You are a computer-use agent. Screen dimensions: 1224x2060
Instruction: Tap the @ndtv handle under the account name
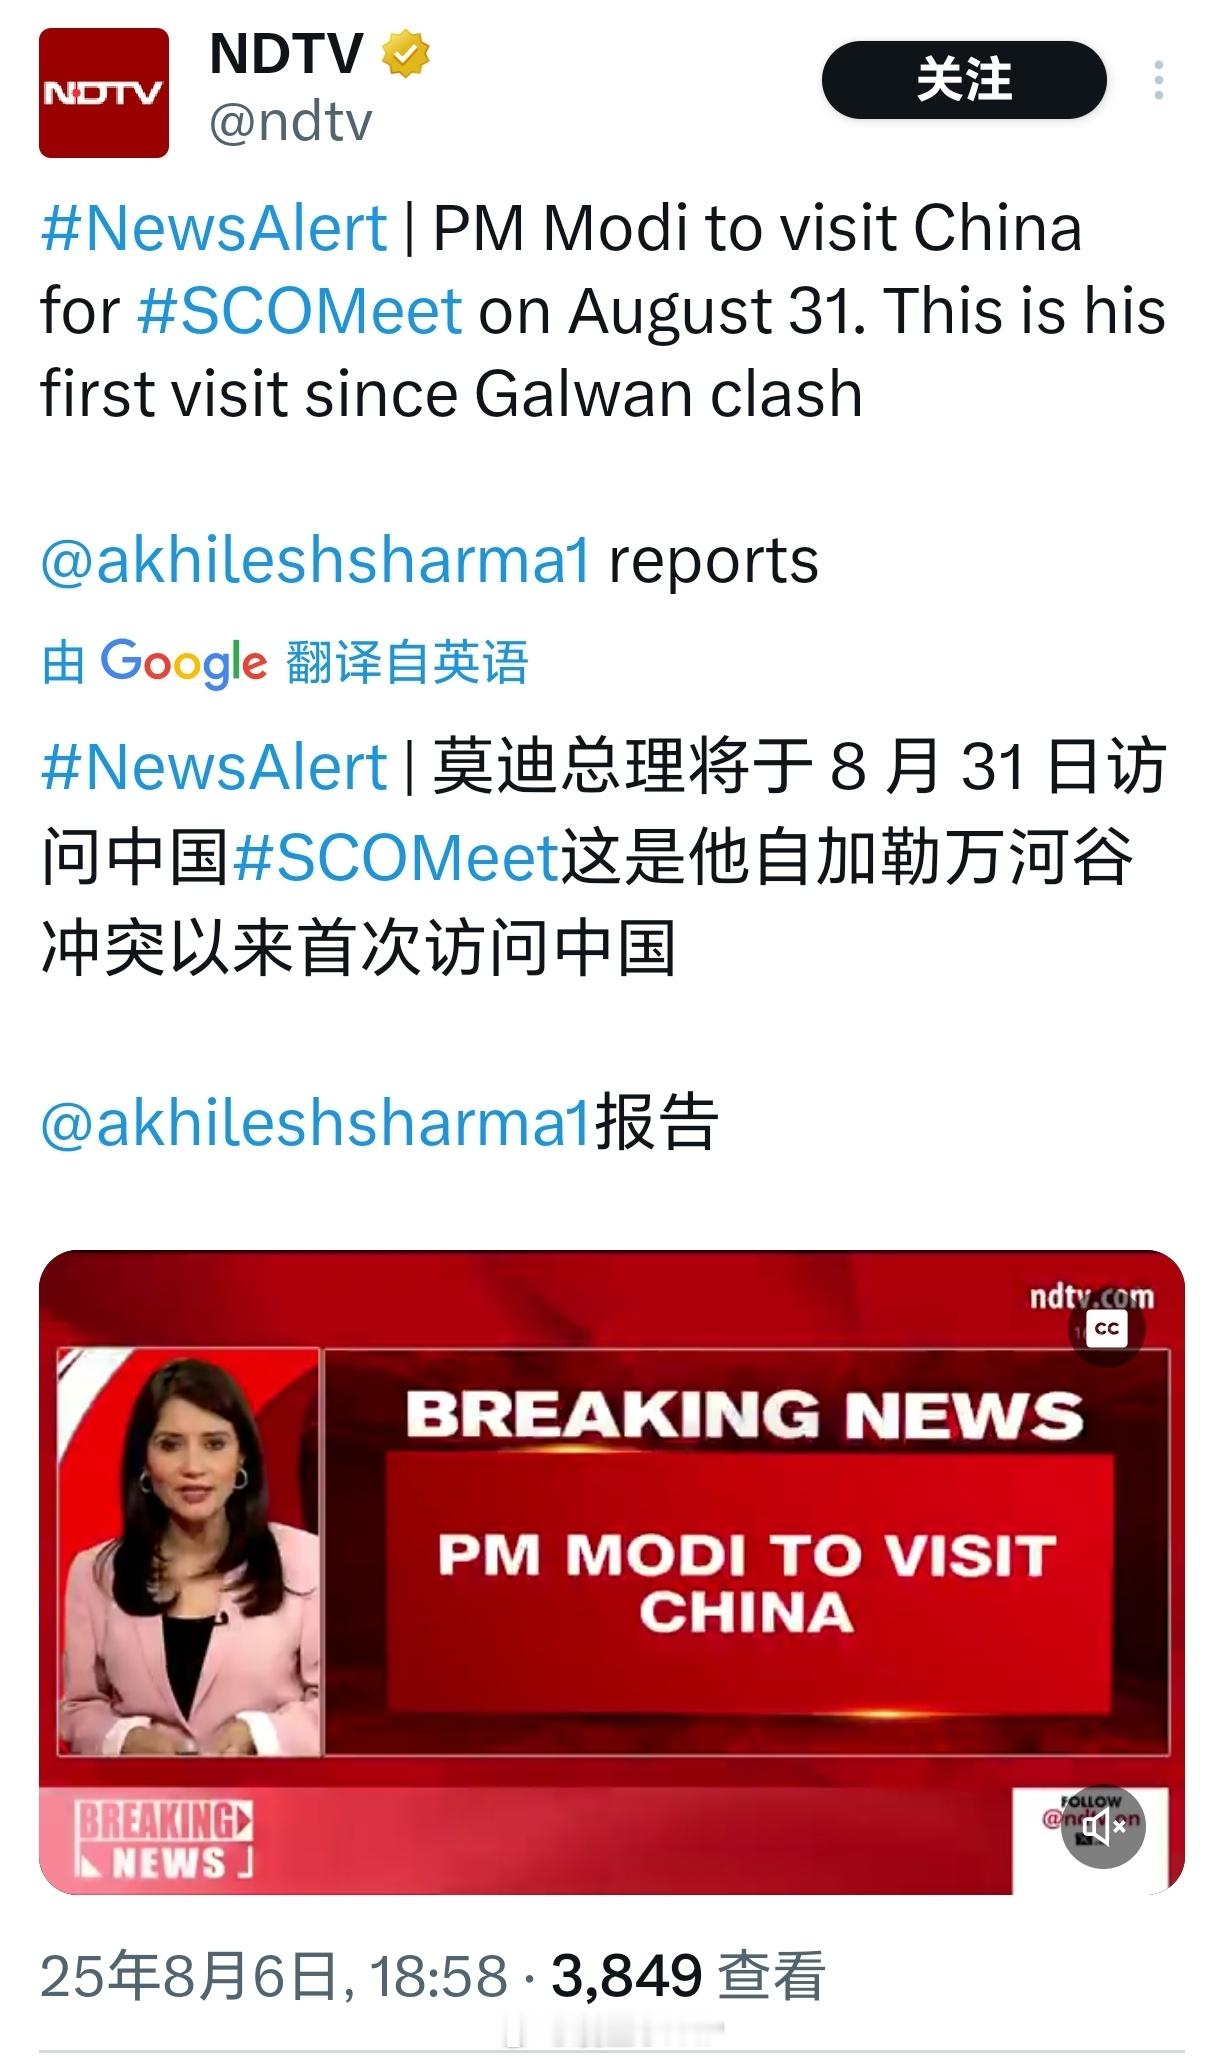(290, 123)
